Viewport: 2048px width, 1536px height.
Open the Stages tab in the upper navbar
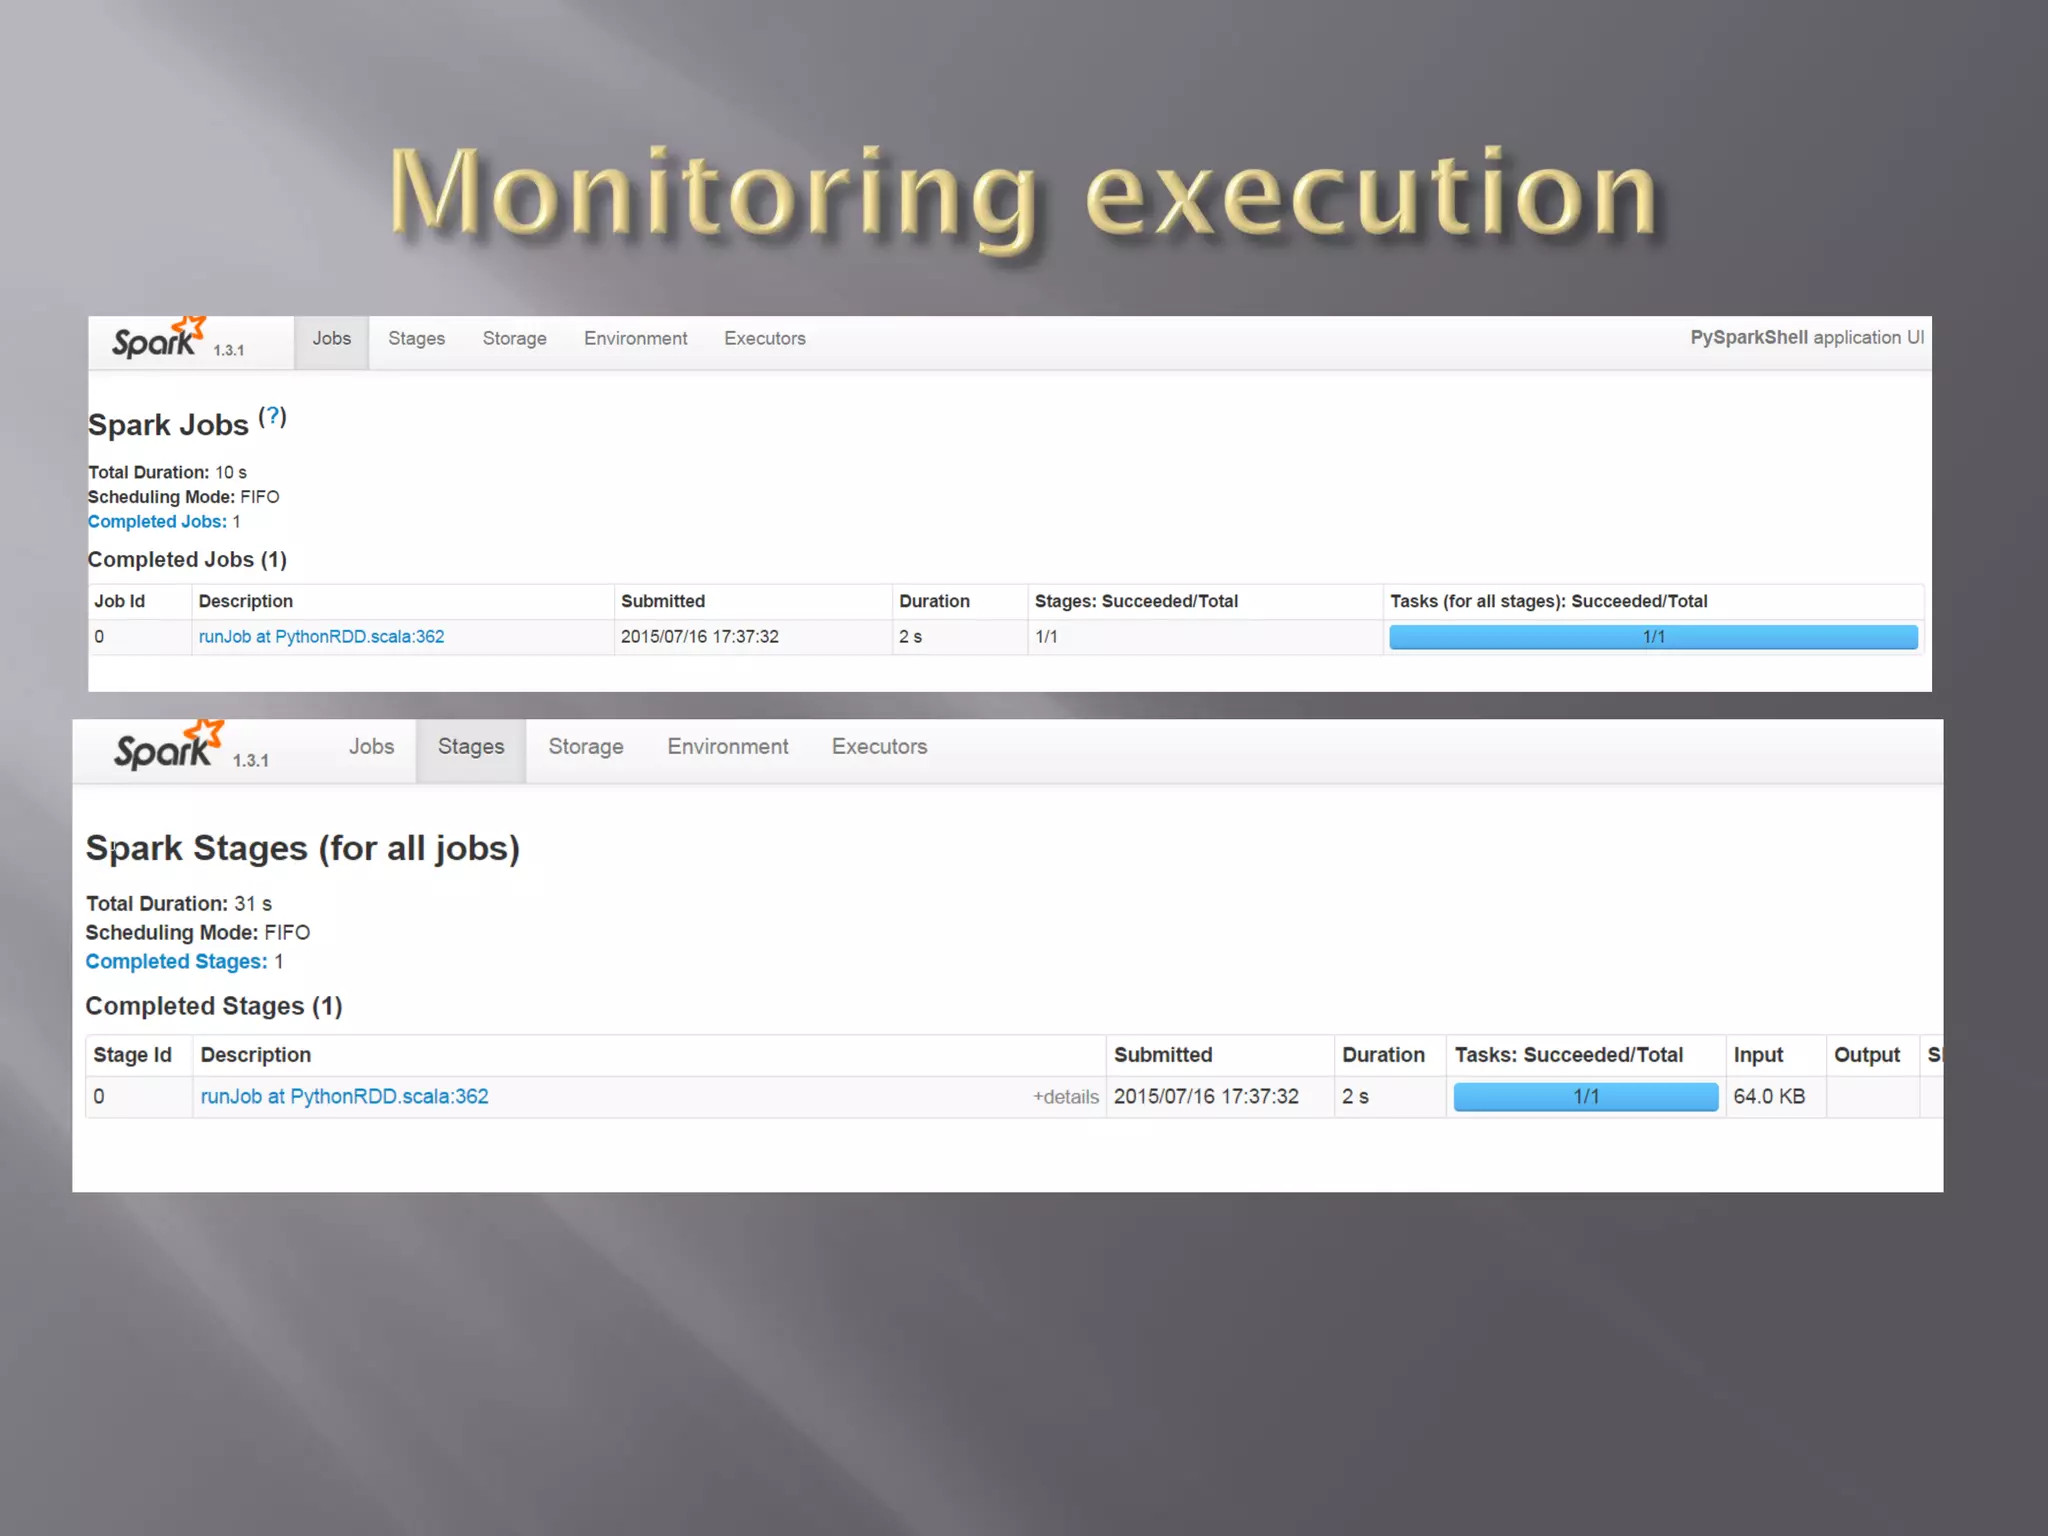[416, 339]
